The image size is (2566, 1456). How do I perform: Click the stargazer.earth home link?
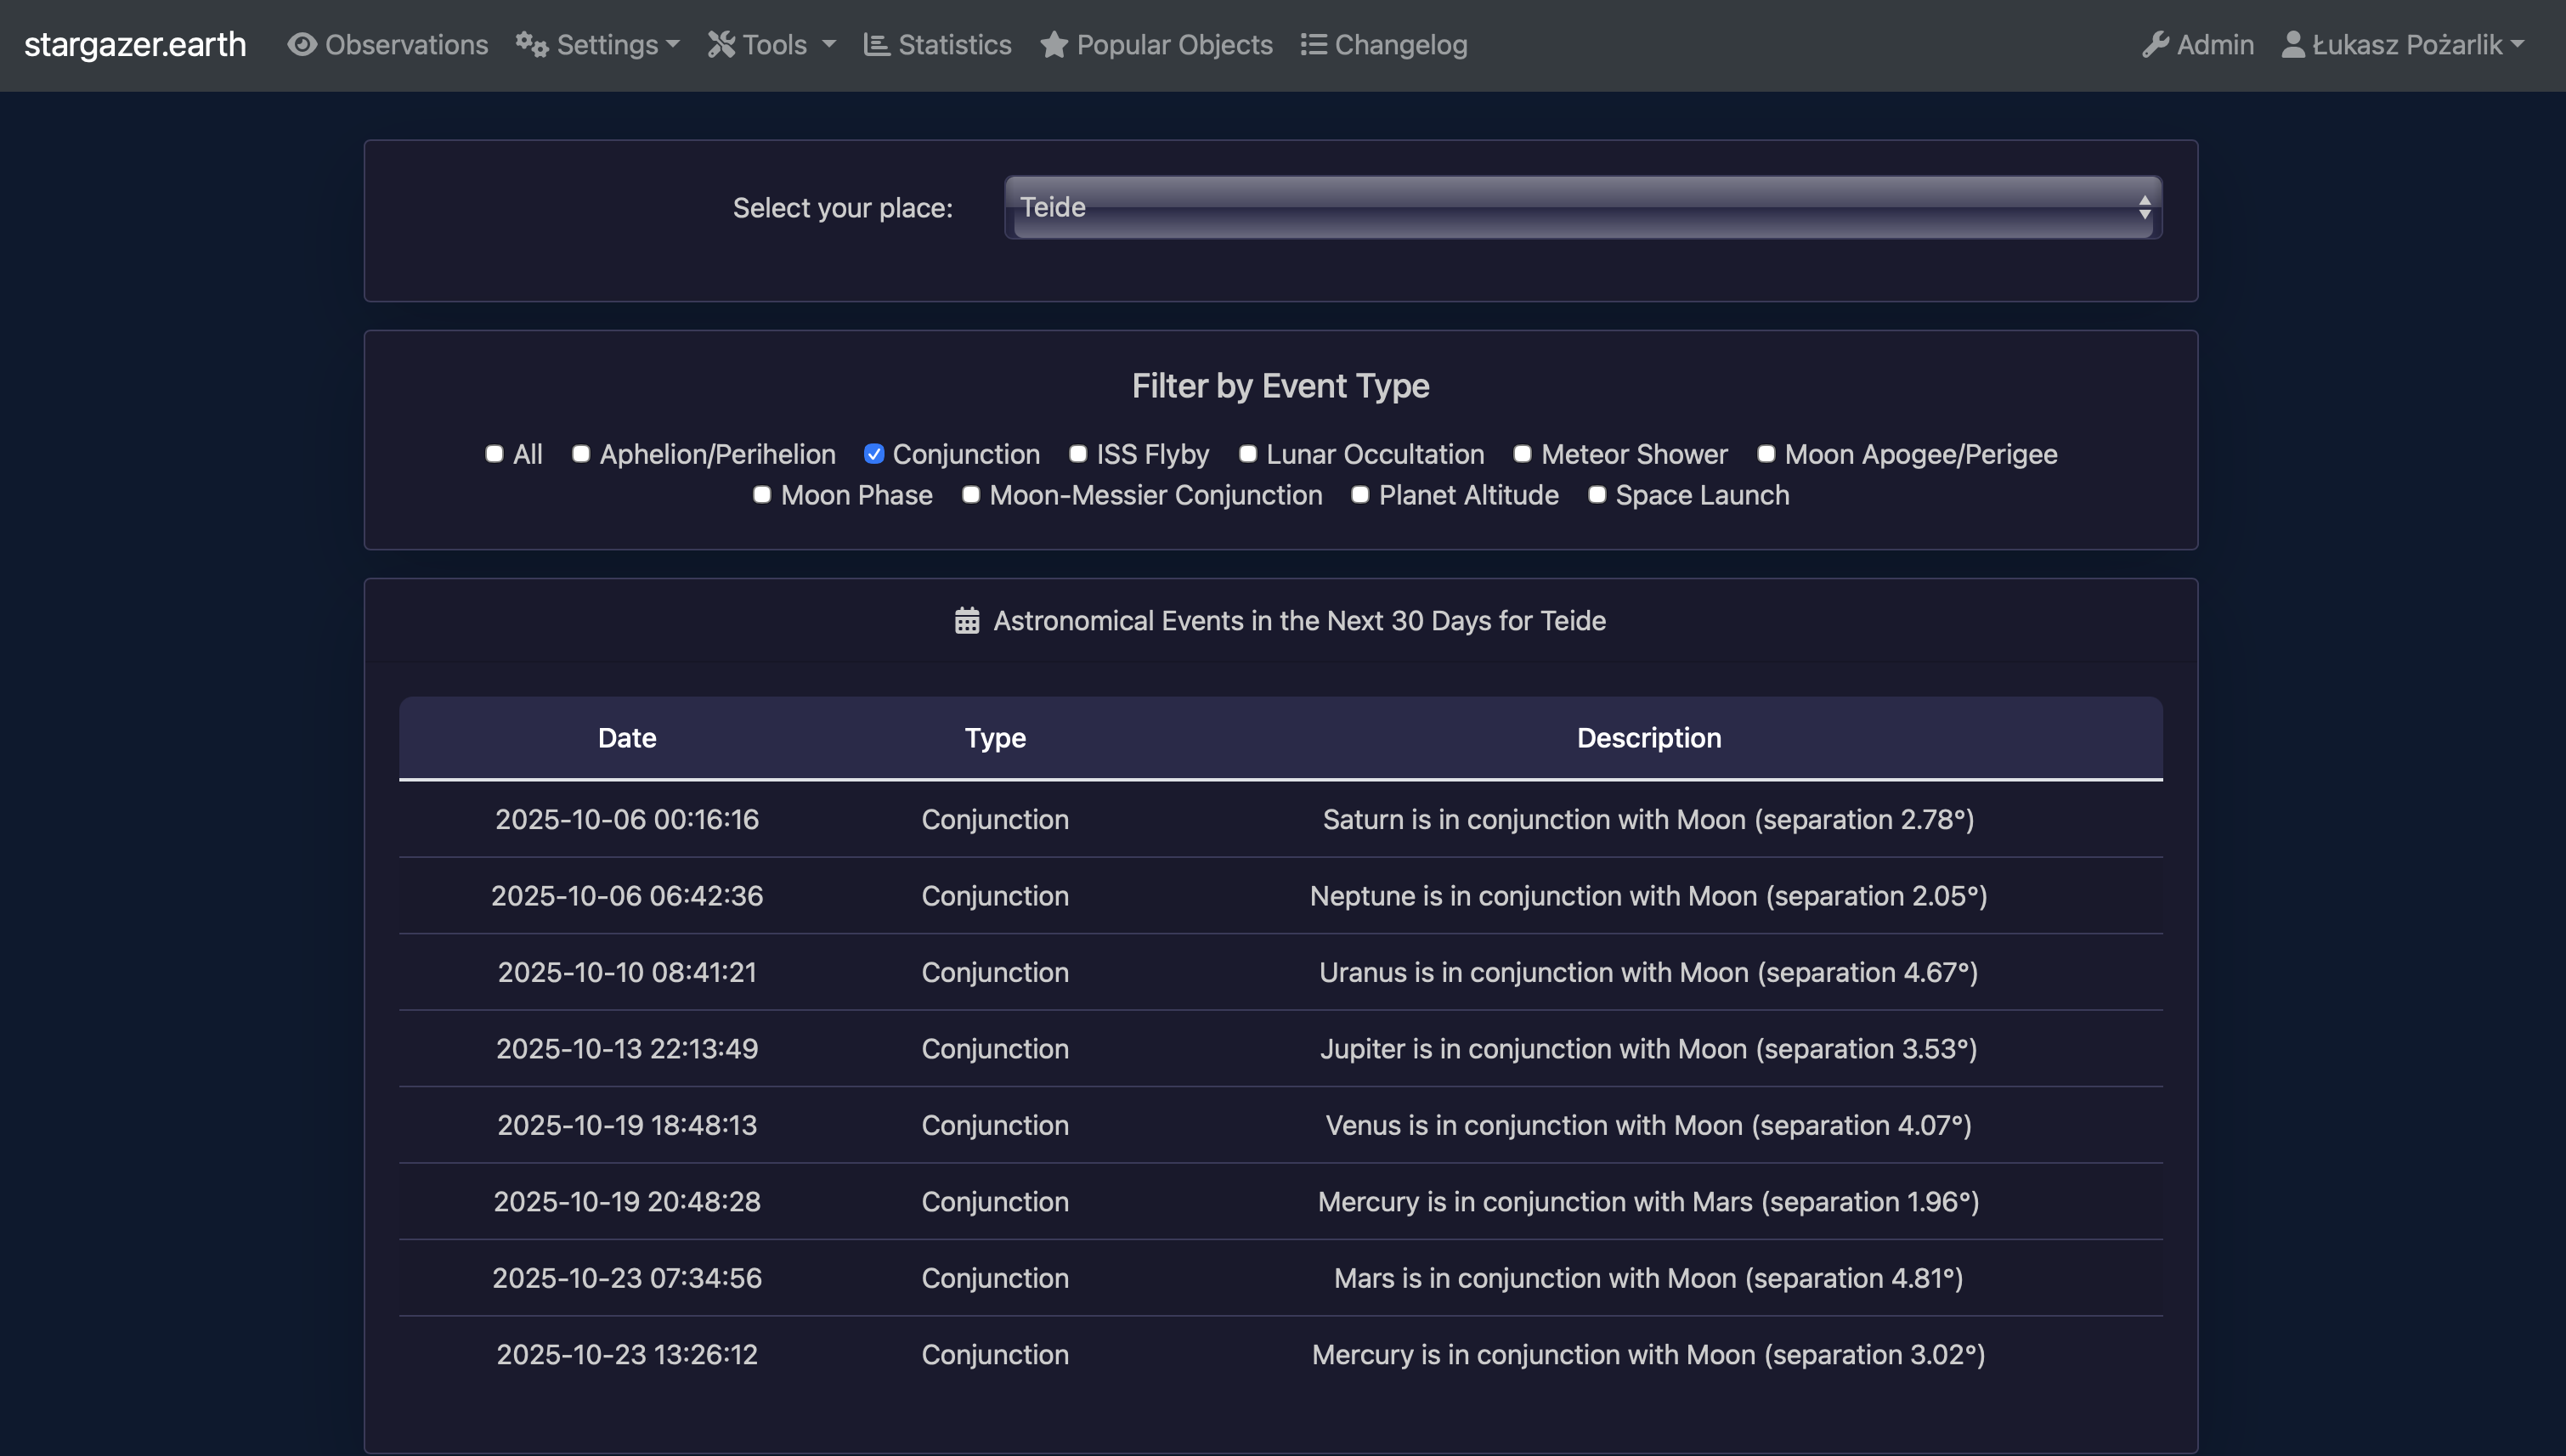(x=135, y=45)
